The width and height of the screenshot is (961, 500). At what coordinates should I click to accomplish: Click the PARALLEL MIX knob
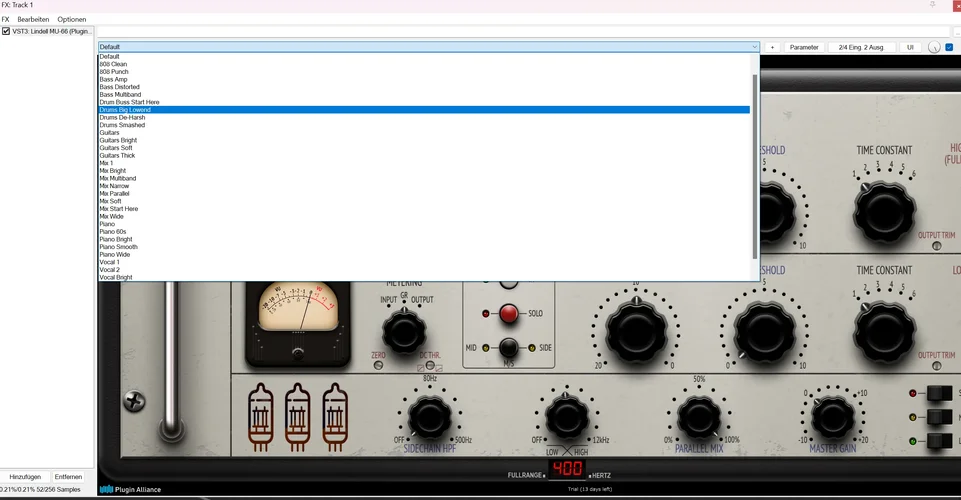(x=699, y=418)
